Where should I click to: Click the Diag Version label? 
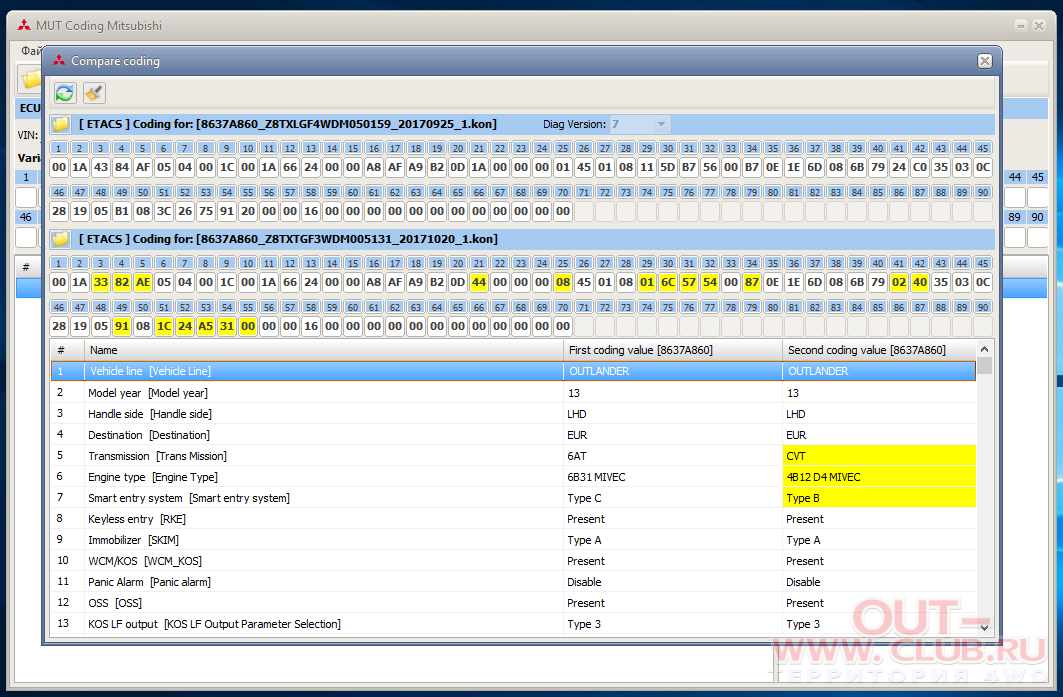pos(574,124)
